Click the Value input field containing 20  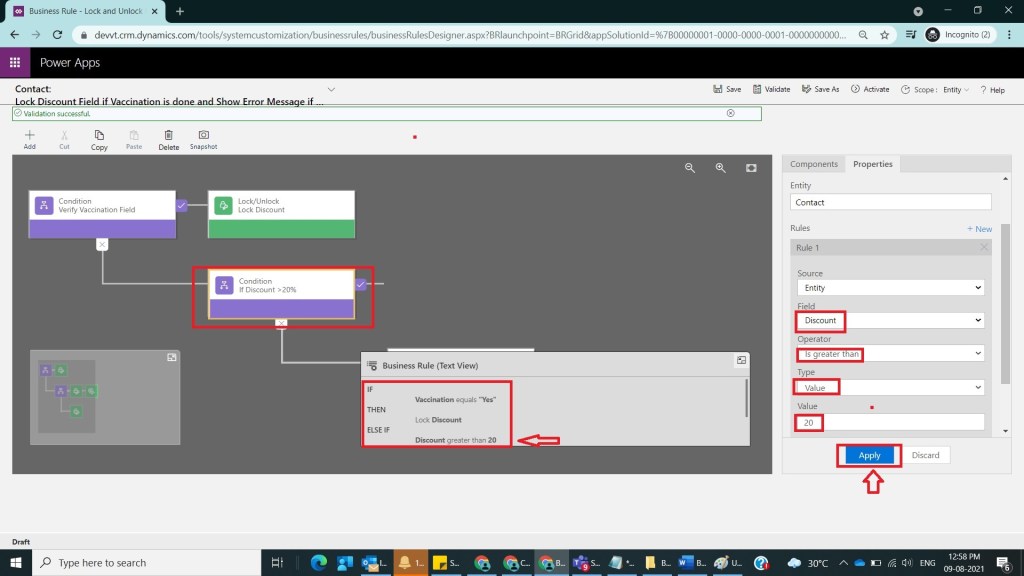tap(890, 423)
